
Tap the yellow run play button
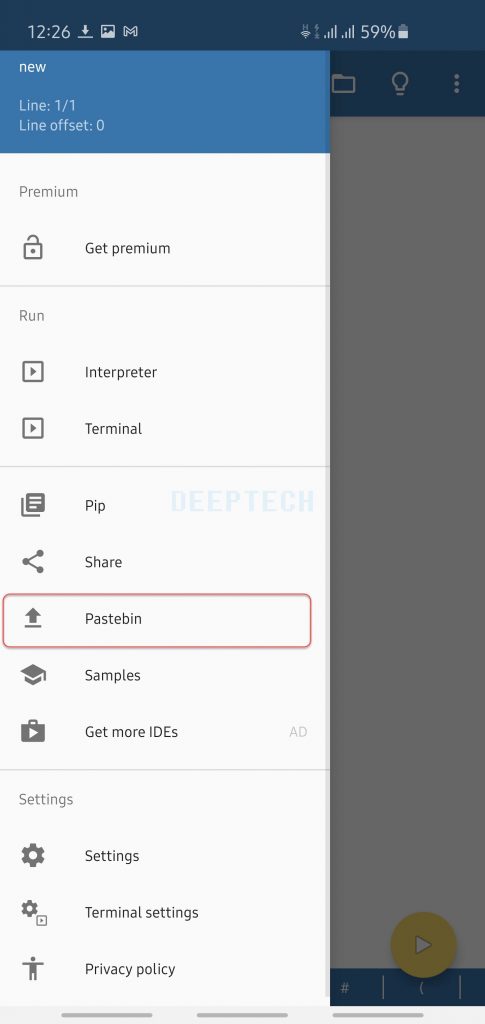[x=424, y=944]
